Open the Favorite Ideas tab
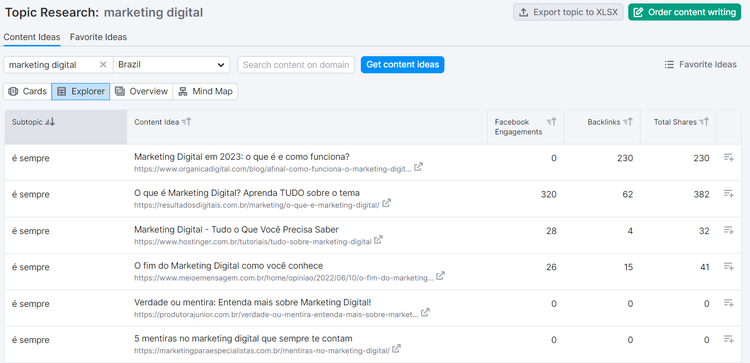This screenshot has width=750, height=363. (x=99, y=37)
